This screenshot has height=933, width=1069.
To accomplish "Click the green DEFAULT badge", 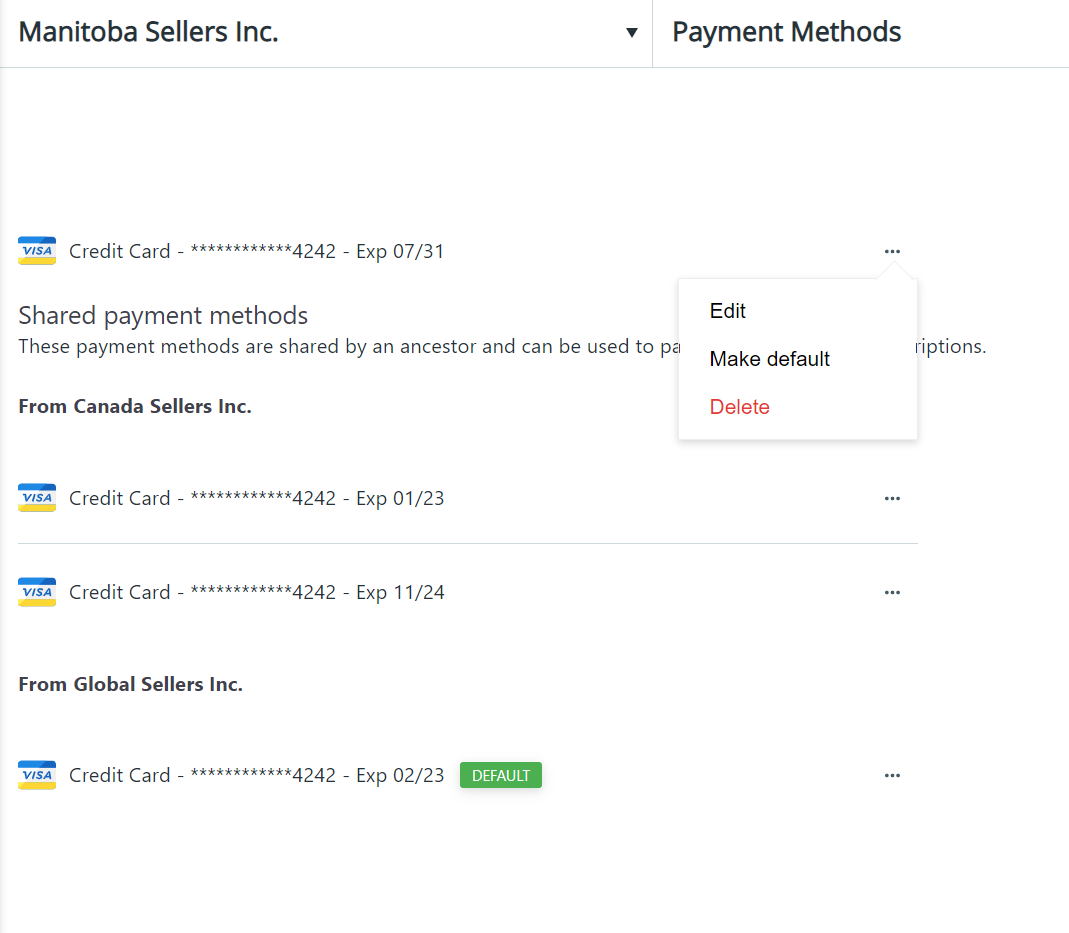I will pos(500,775).
